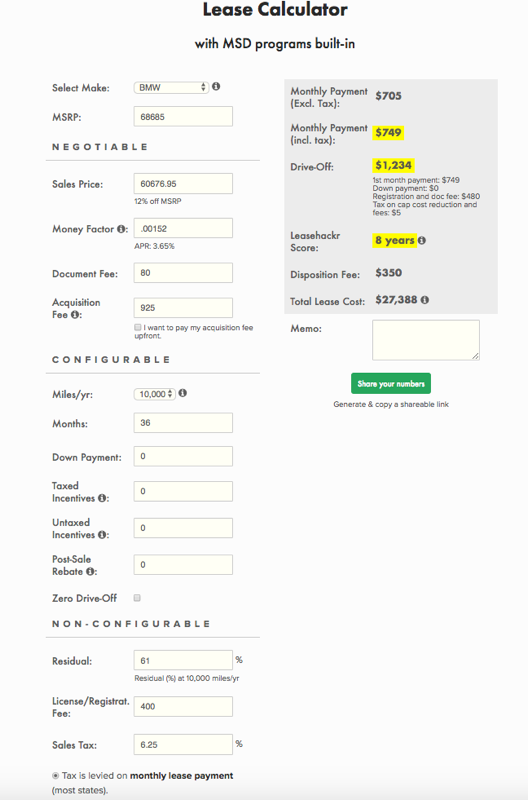This screenshot has height=800, width=528.
Task: Enable the Zero Drive-Off checkbox
Action: 137,598
